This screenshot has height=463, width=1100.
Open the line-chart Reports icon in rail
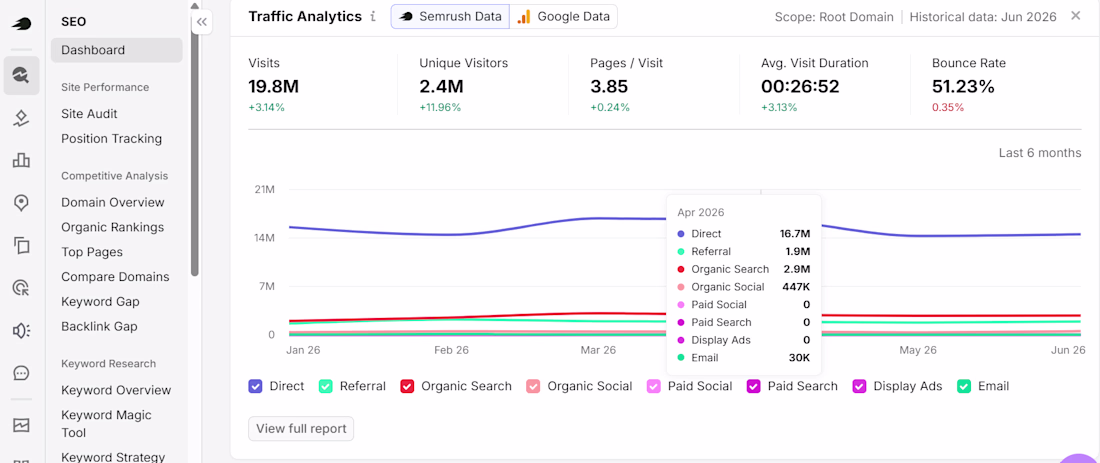21,424
